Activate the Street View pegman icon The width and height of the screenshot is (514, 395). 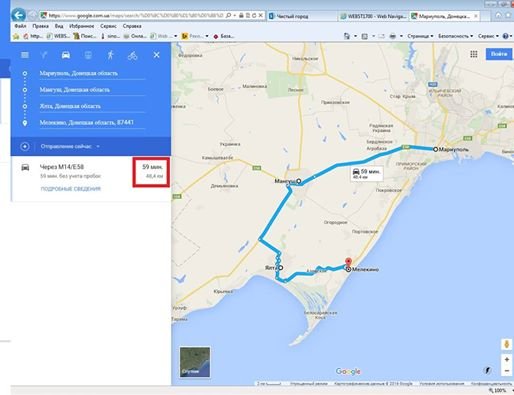tap(507, 344)
